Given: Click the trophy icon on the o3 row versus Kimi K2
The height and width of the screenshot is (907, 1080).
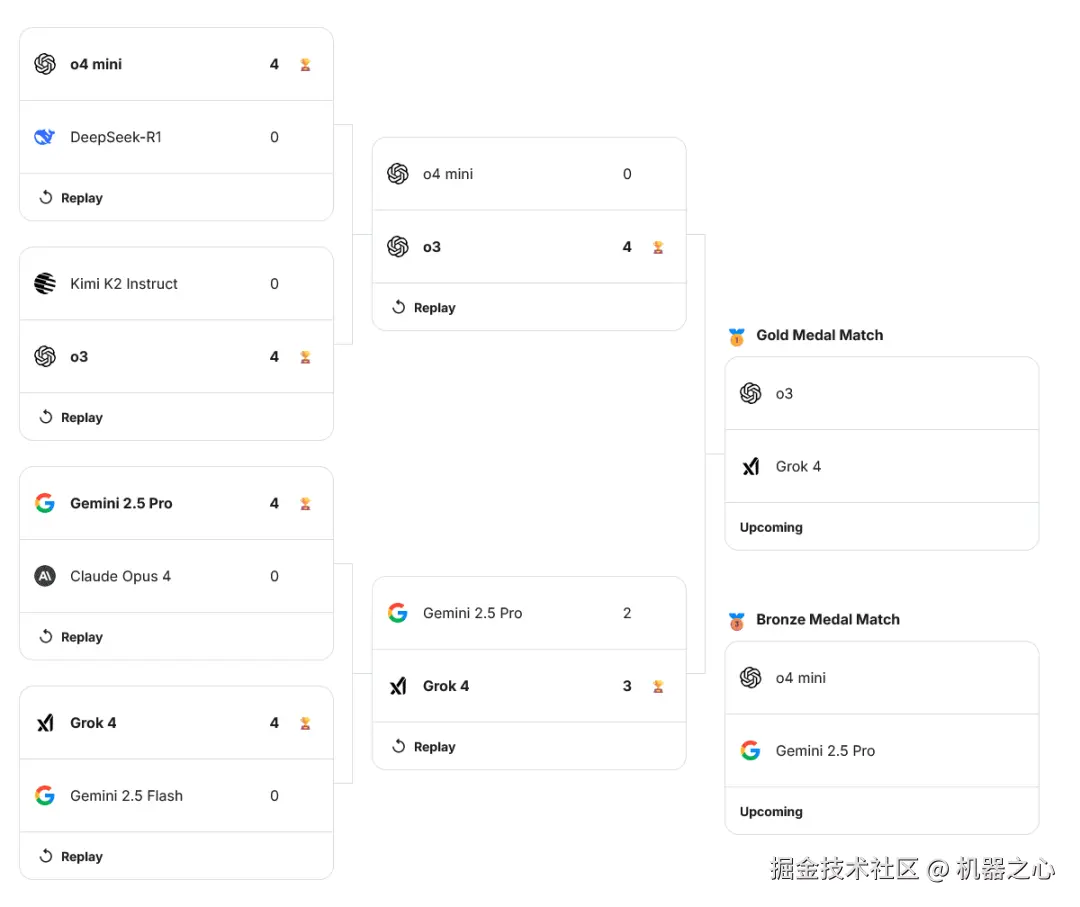Looking at the screenshot, I should (305, 357).
